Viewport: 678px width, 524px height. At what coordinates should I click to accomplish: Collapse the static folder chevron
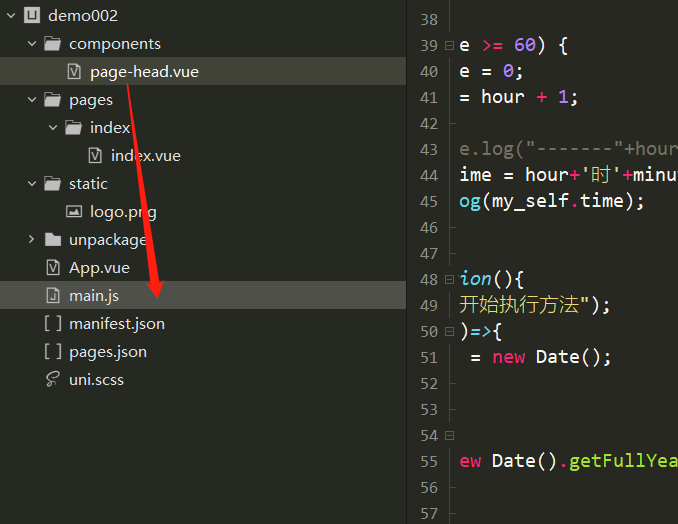point(32,184)
